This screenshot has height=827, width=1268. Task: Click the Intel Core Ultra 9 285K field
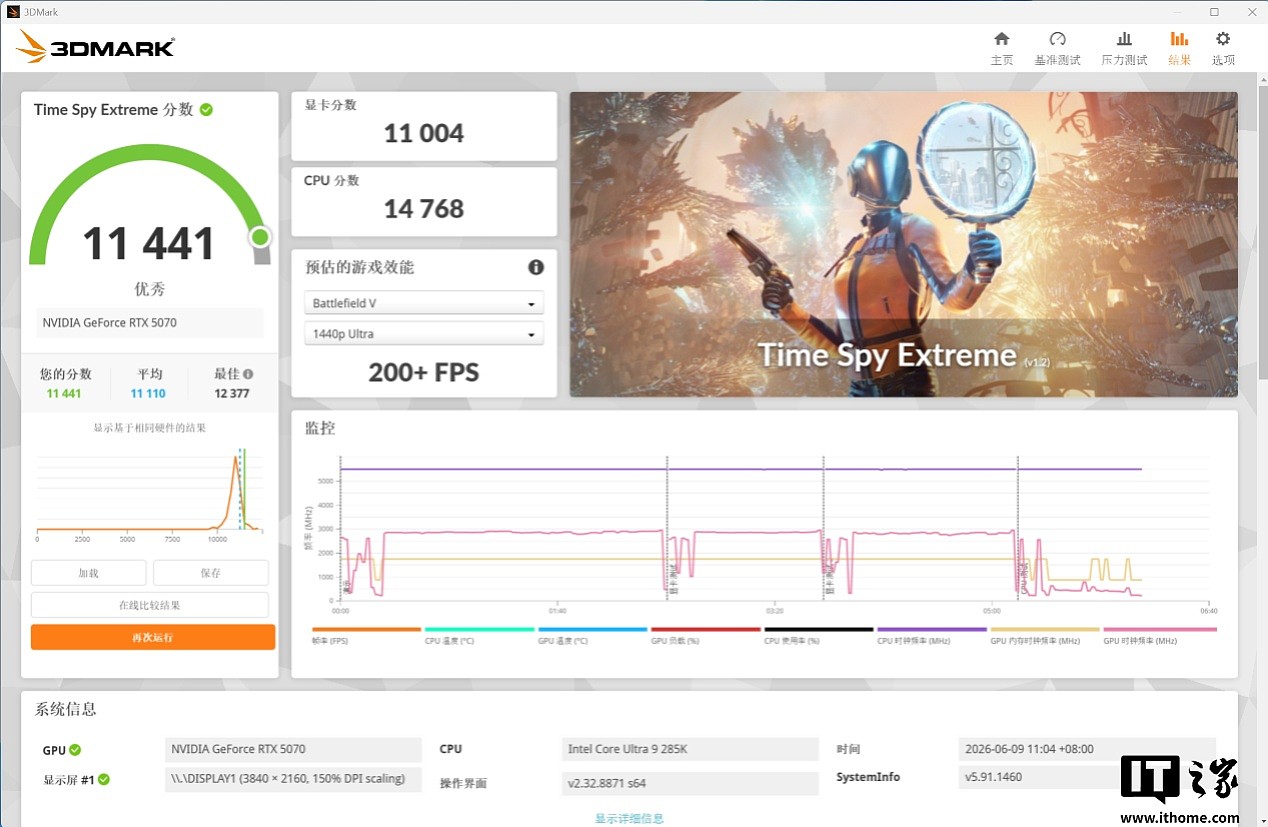click(690, 750)
